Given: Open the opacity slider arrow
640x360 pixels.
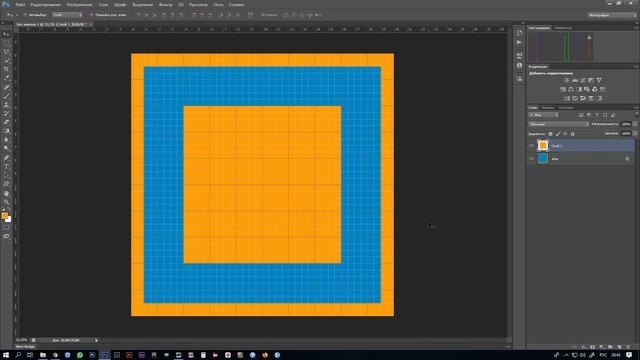Looking at the screenshot, I should pos(635,124).
